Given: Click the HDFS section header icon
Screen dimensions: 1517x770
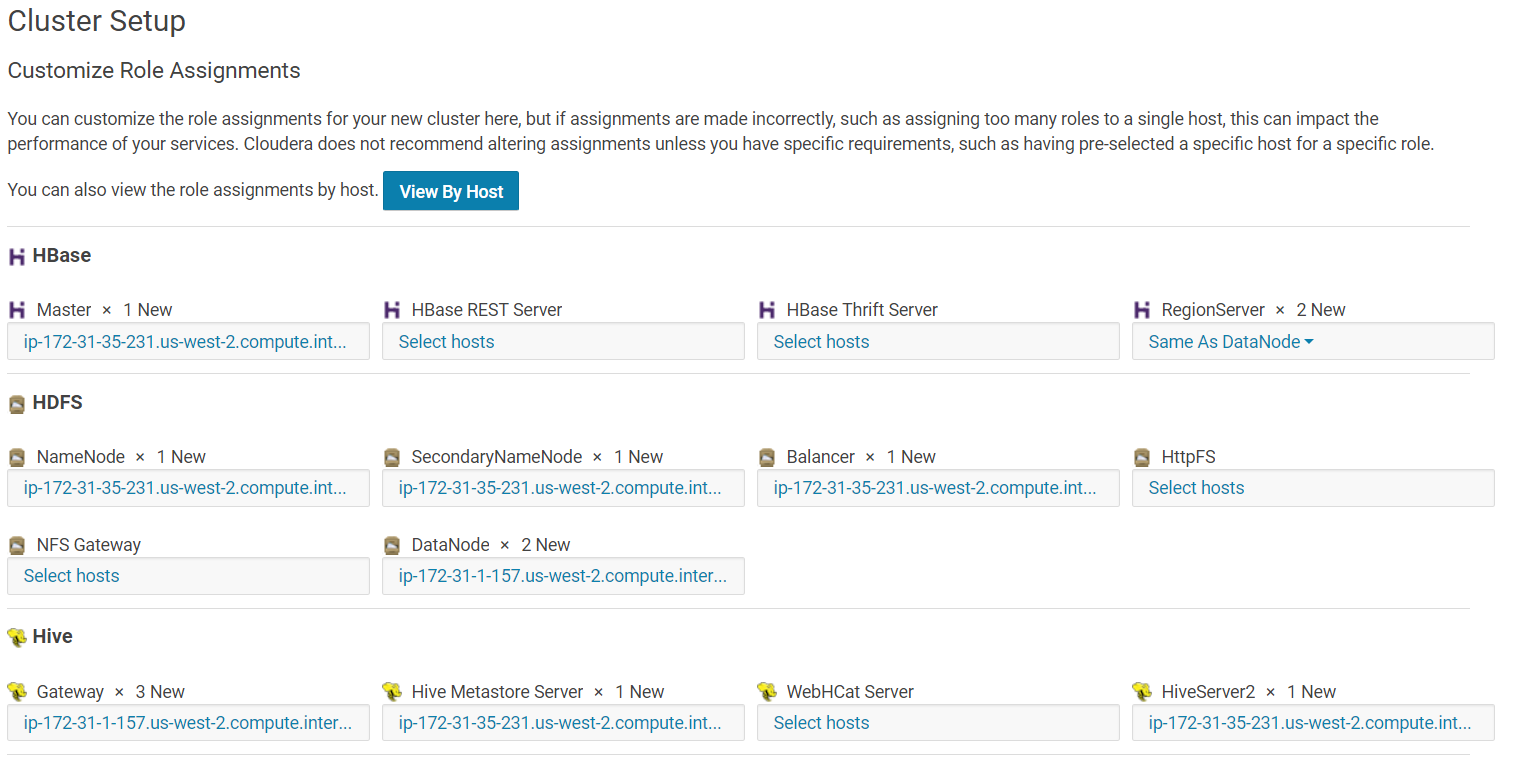Looking at the screenshot, I should pos(17,404).
